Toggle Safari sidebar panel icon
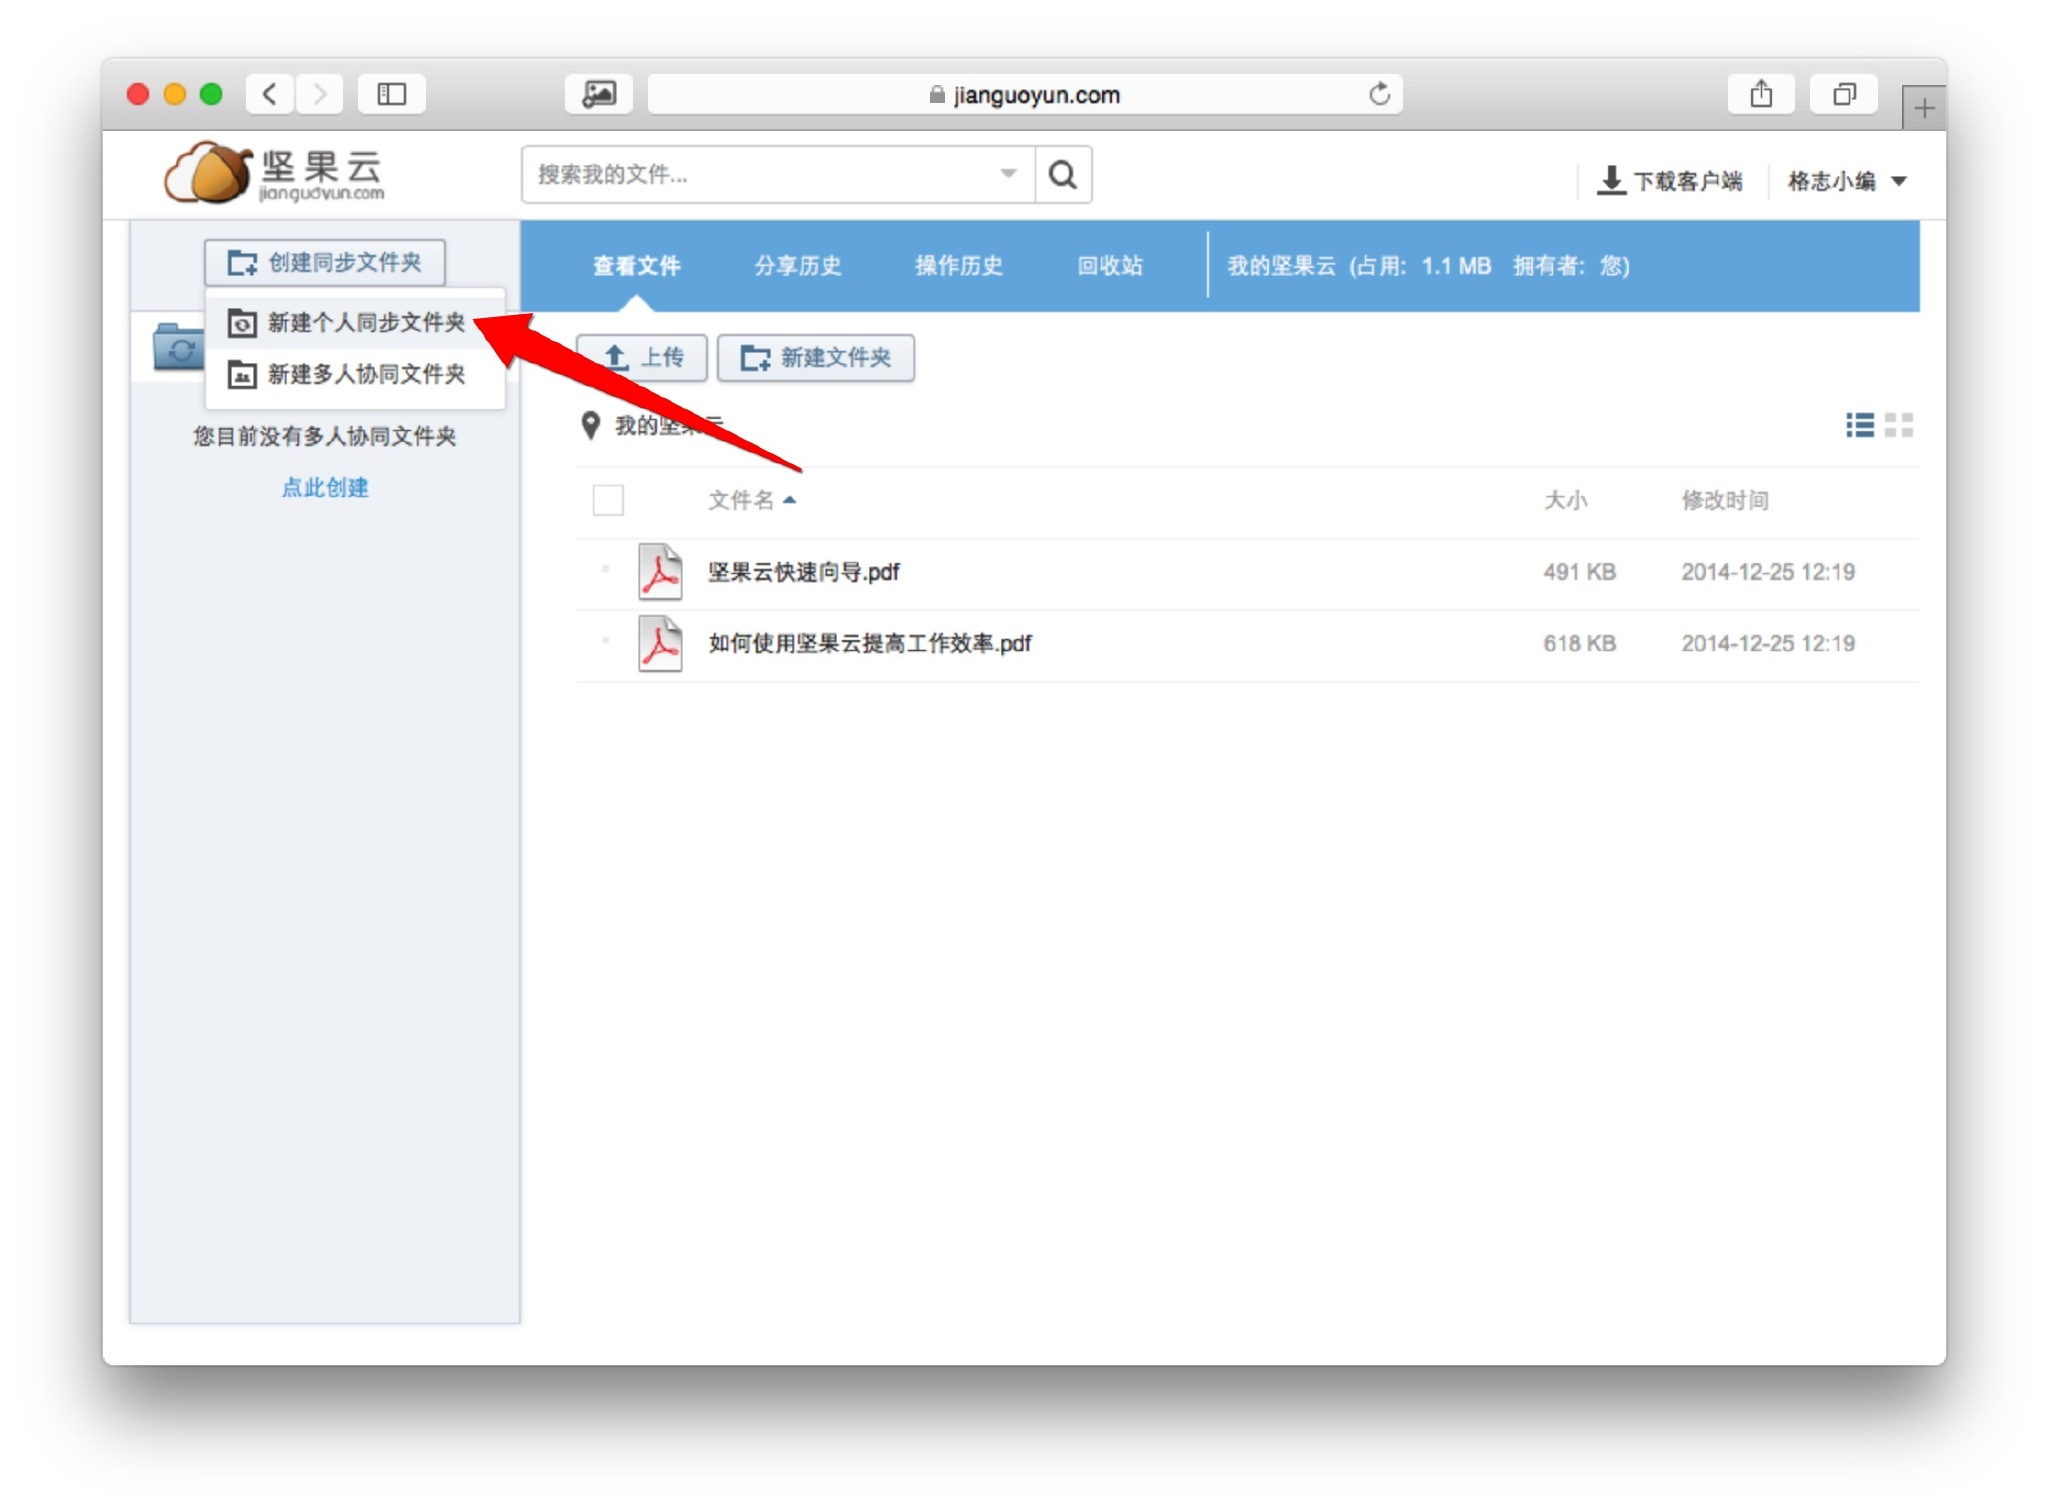 point(391,94)
